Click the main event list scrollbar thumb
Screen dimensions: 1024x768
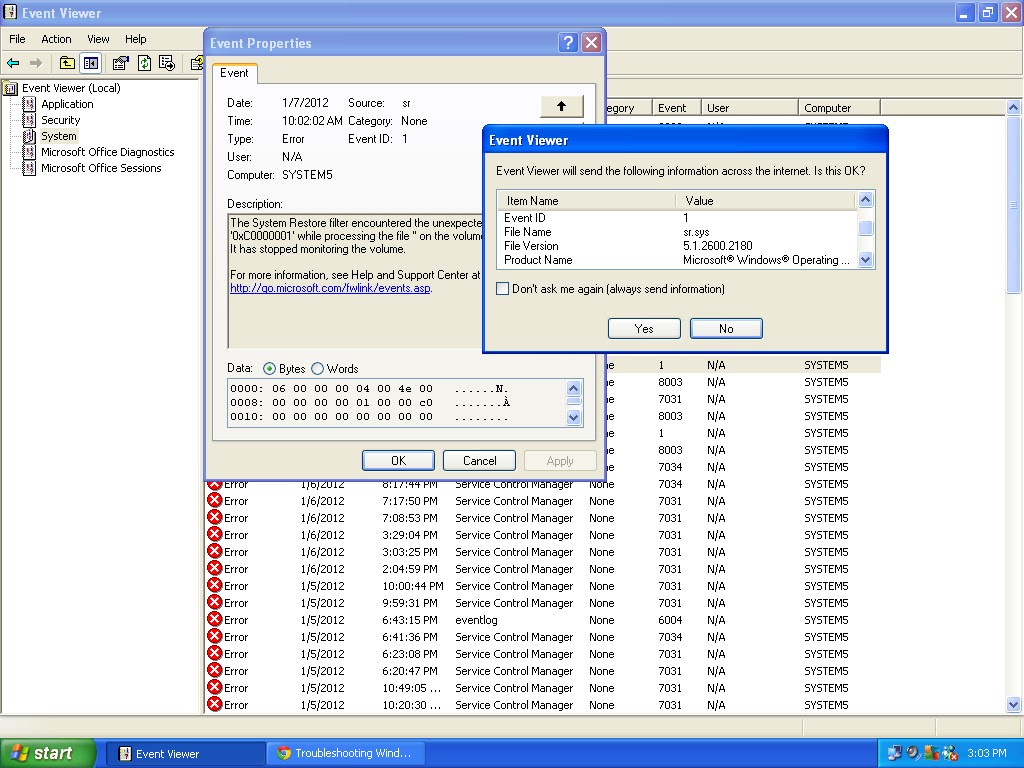click(x=1014, y=204)
